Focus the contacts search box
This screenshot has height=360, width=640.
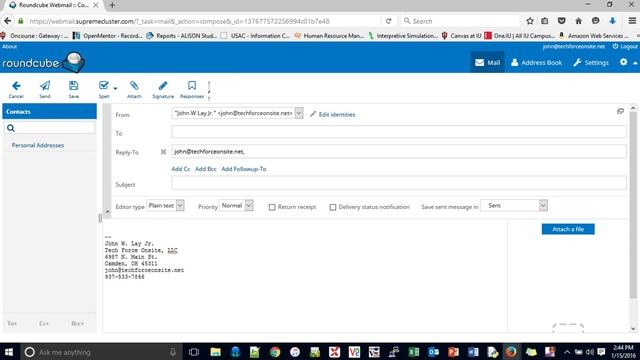(49, 128)
